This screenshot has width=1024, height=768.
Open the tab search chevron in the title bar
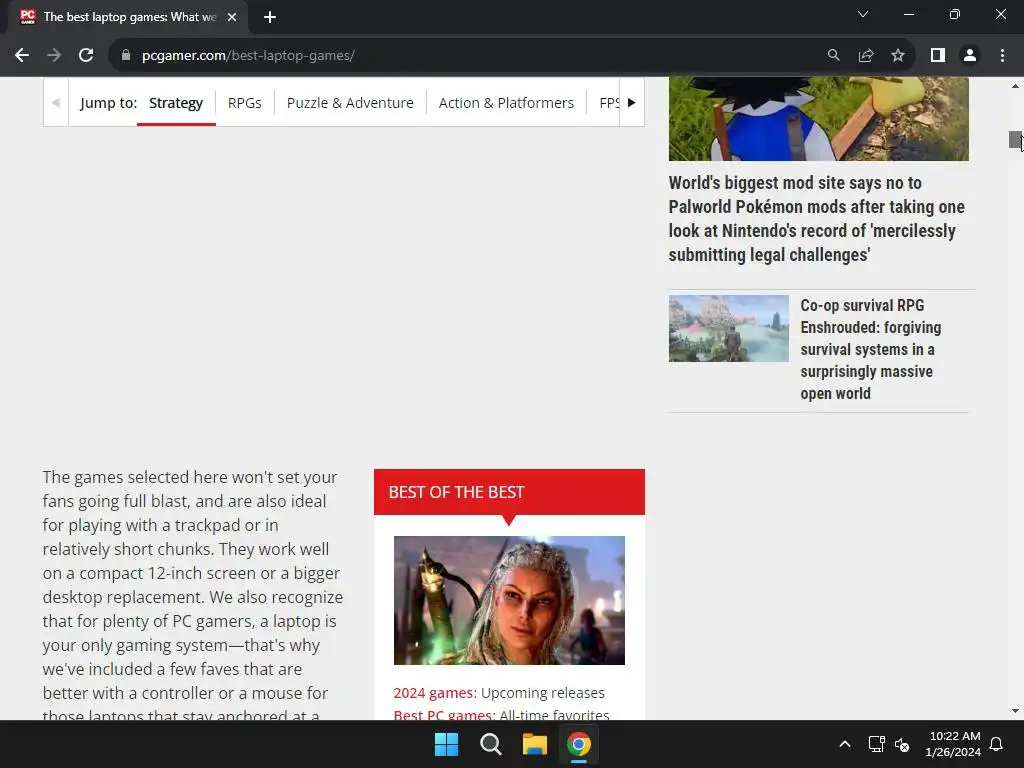[x=863, y=14]
